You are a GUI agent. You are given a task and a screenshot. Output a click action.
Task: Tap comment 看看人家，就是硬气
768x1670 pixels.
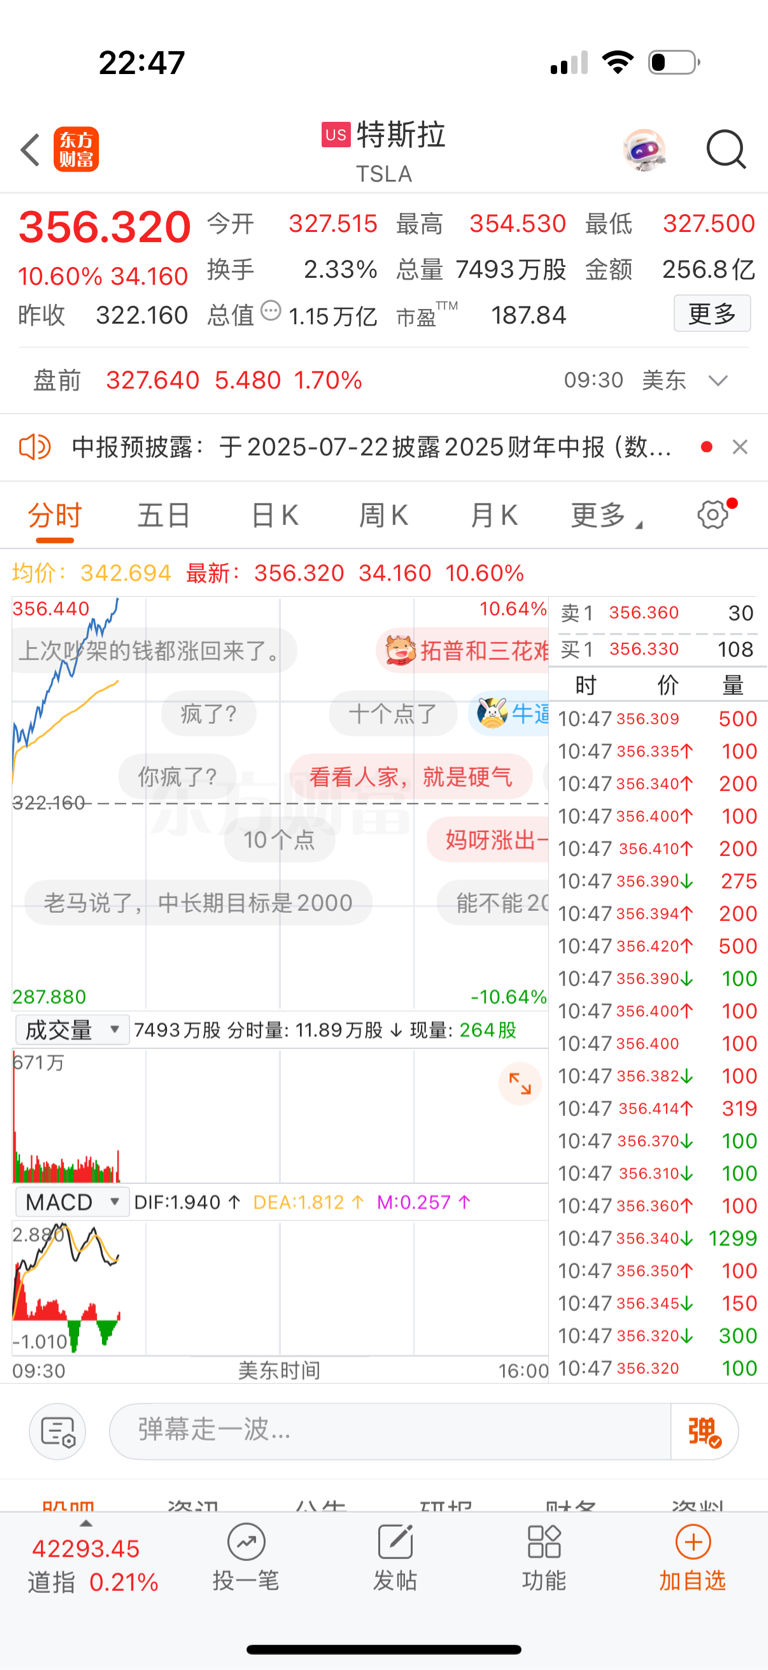coord(411,776)
